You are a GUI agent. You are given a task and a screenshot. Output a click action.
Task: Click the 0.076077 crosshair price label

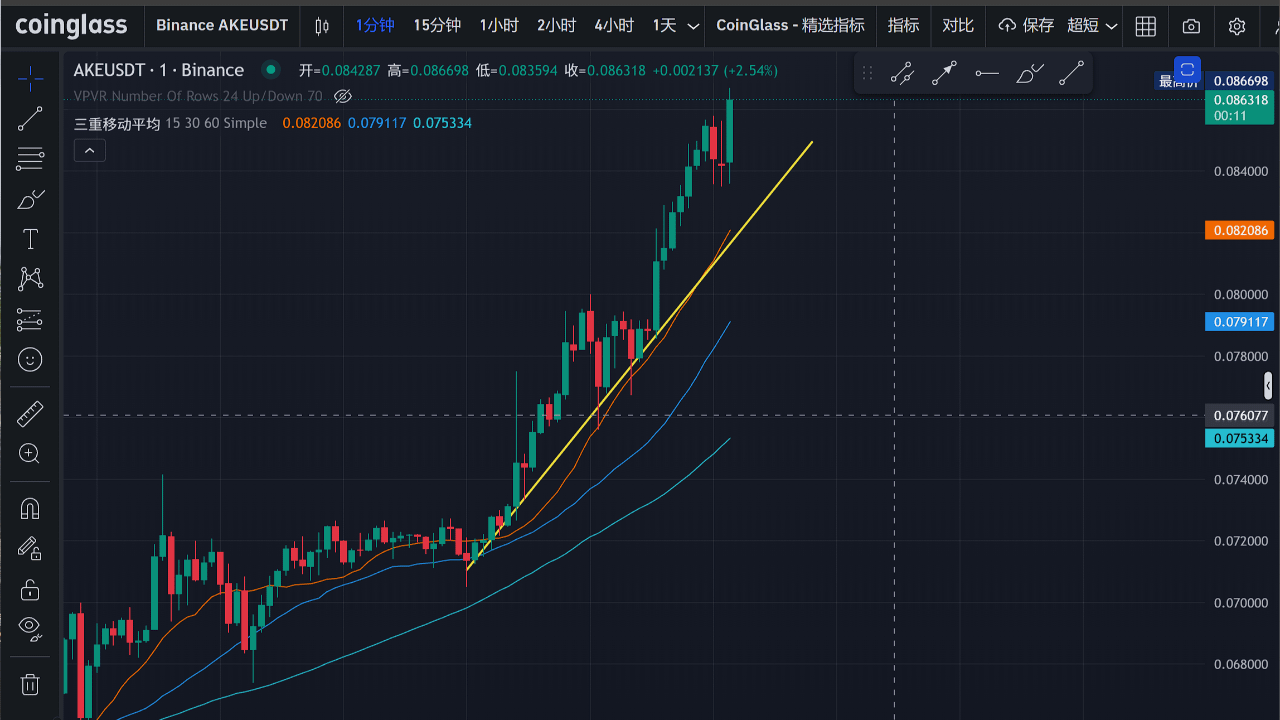(x=1240, y=416)
